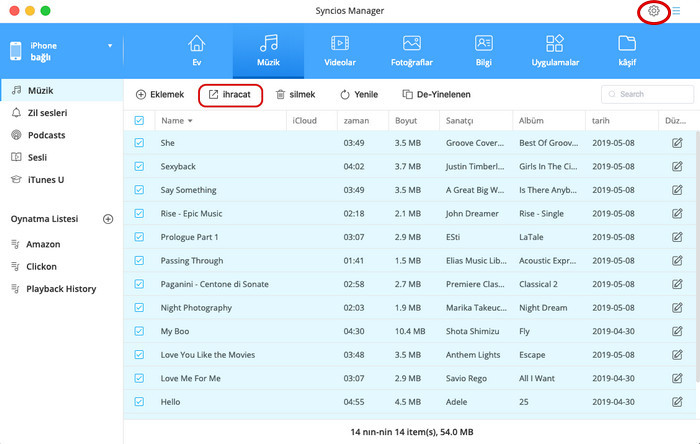Click the De-Yinelenen button
Viewport: 700px width, 444px height.
point(437,95)
